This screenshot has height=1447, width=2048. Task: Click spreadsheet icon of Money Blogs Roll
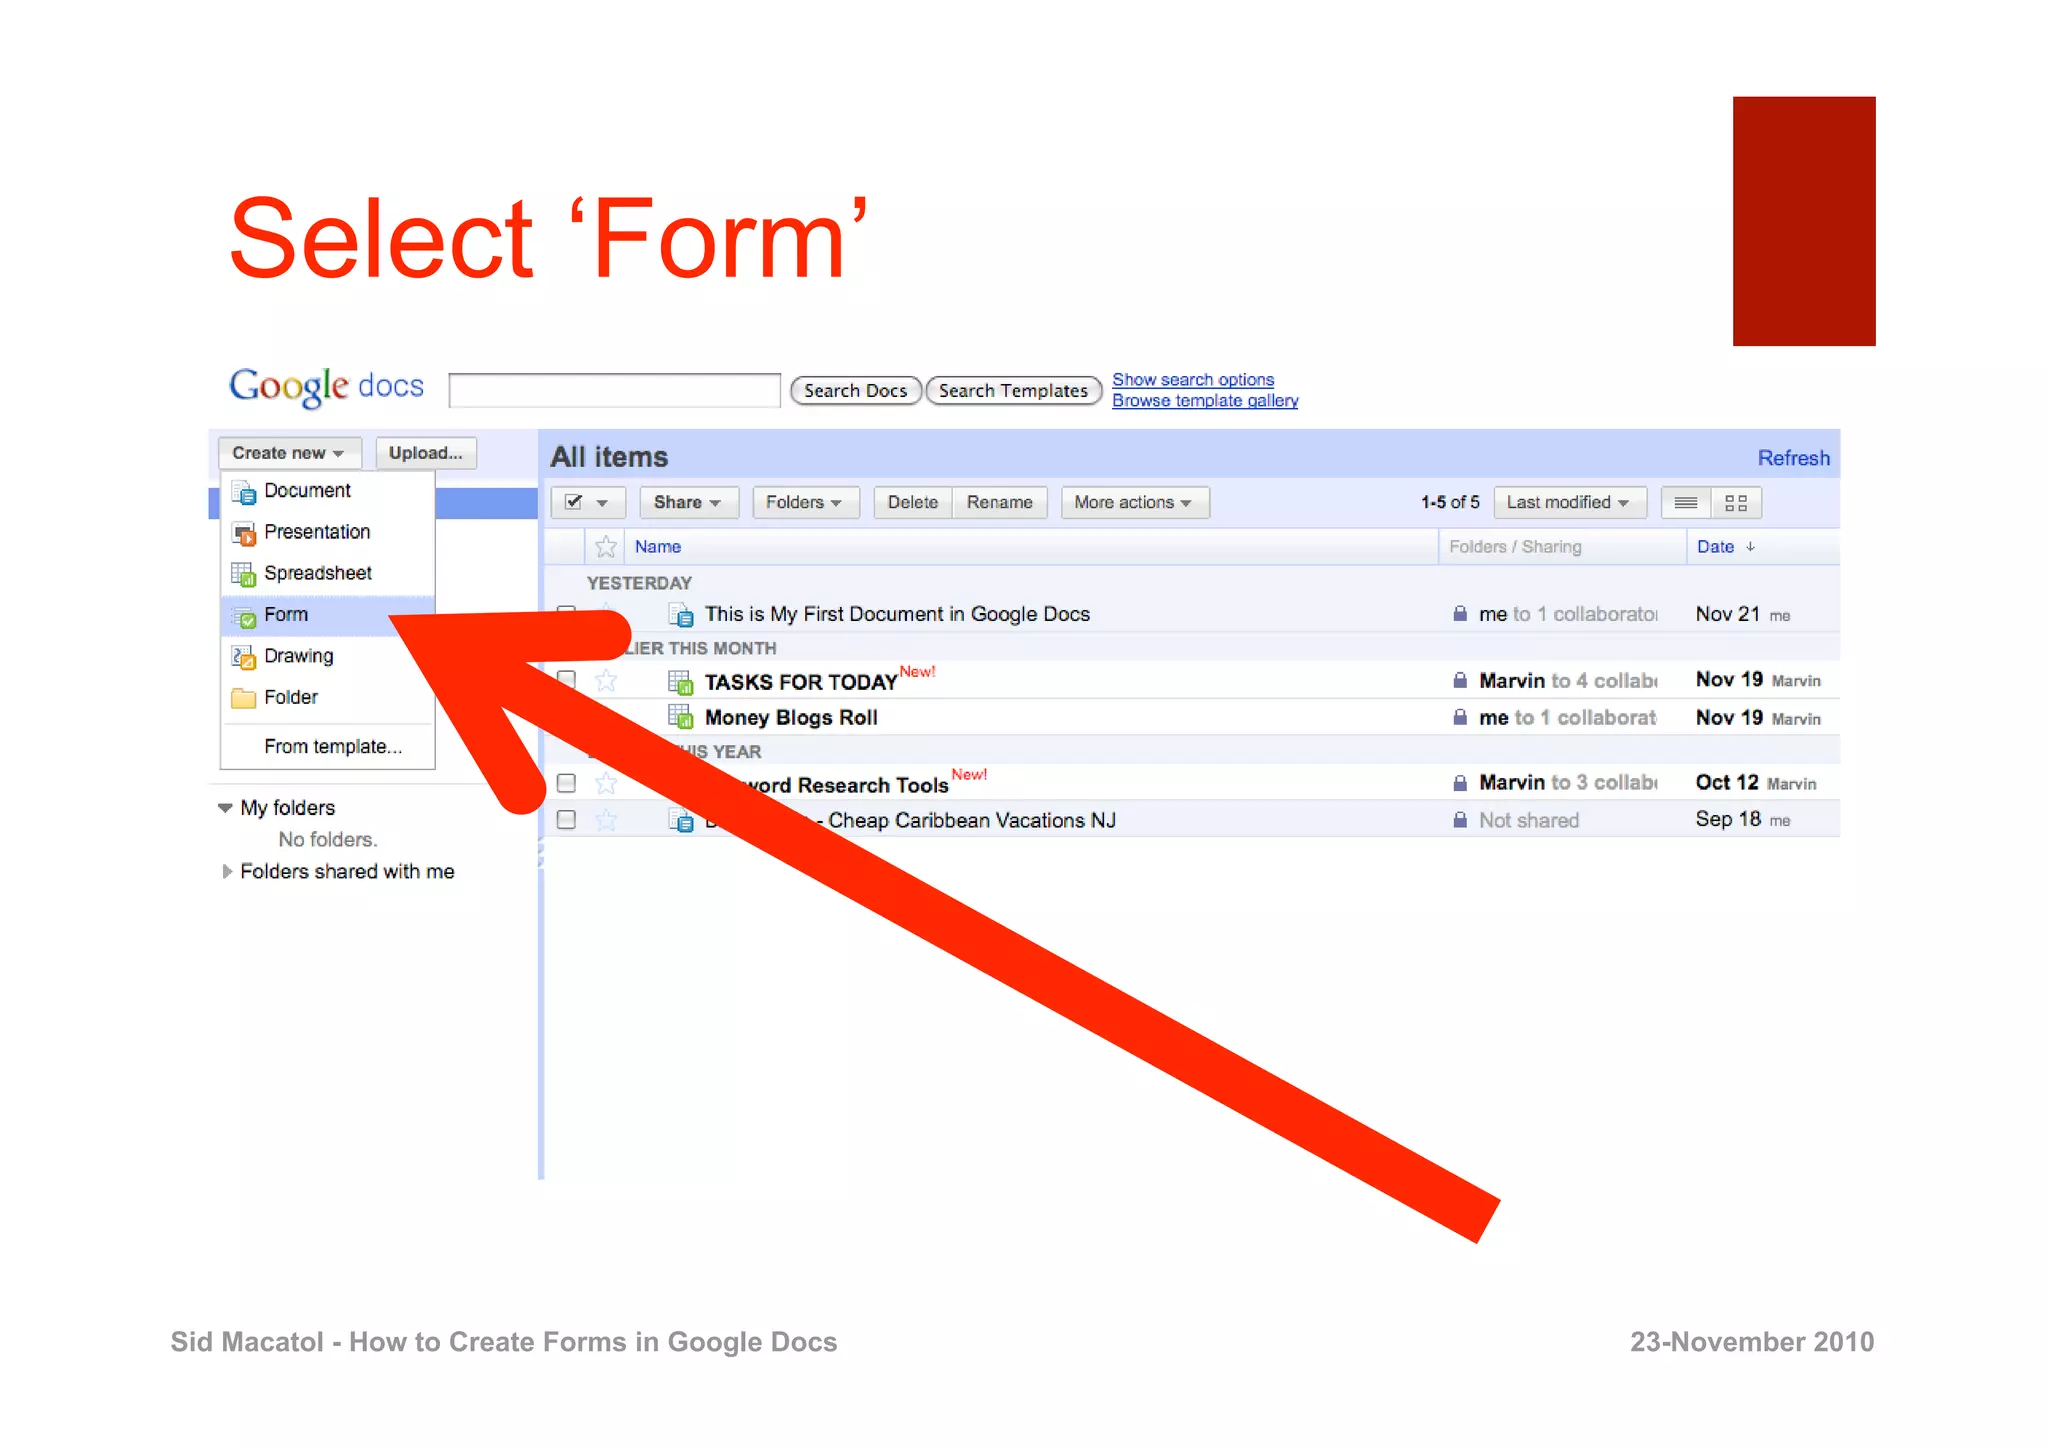681,717
